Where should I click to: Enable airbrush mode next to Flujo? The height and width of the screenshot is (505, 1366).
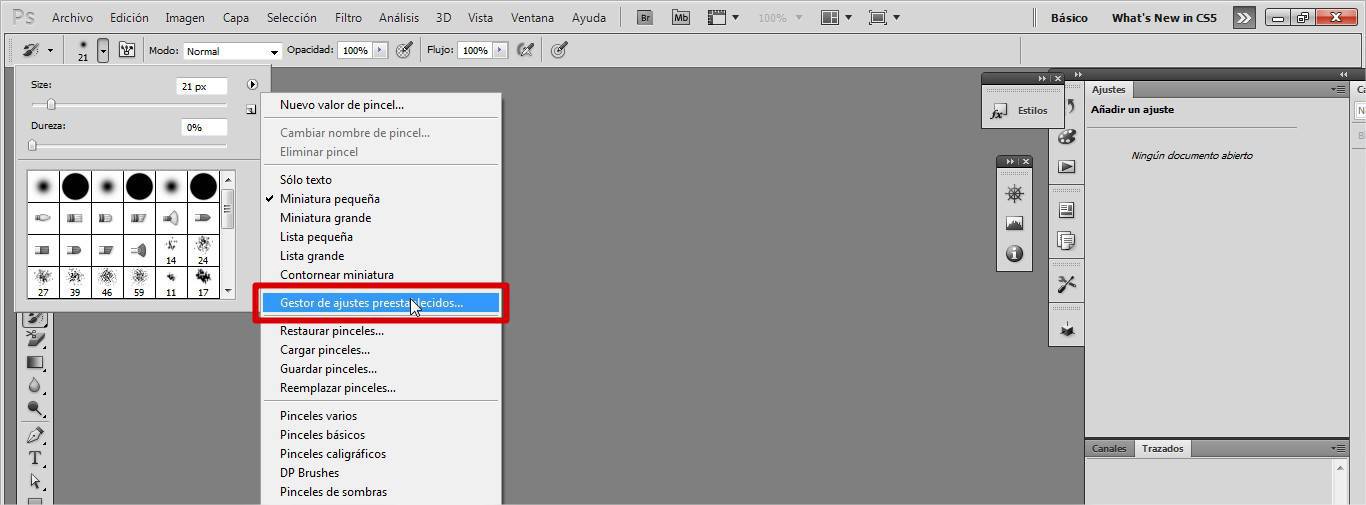526,50
